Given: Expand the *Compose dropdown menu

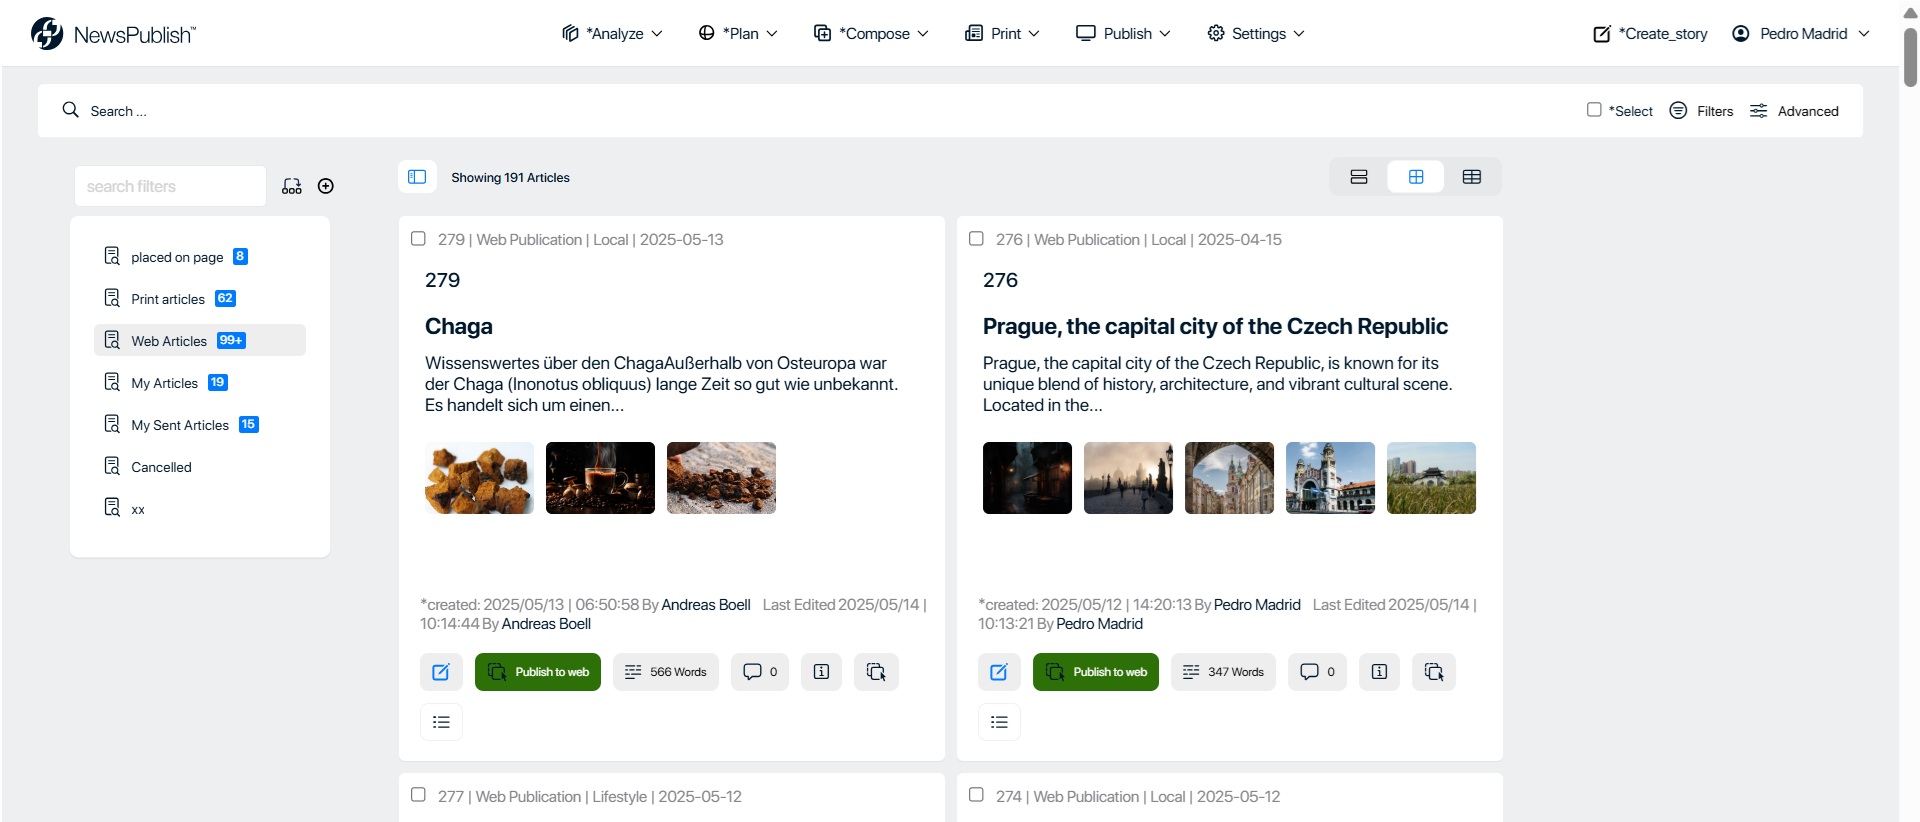Looking at the screenshot, I should coord(871,33).
